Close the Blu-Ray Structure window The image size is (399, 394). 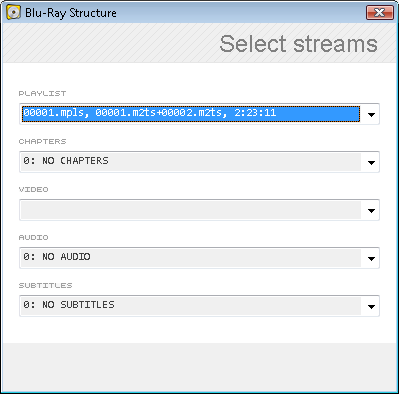tap(379, 13)
